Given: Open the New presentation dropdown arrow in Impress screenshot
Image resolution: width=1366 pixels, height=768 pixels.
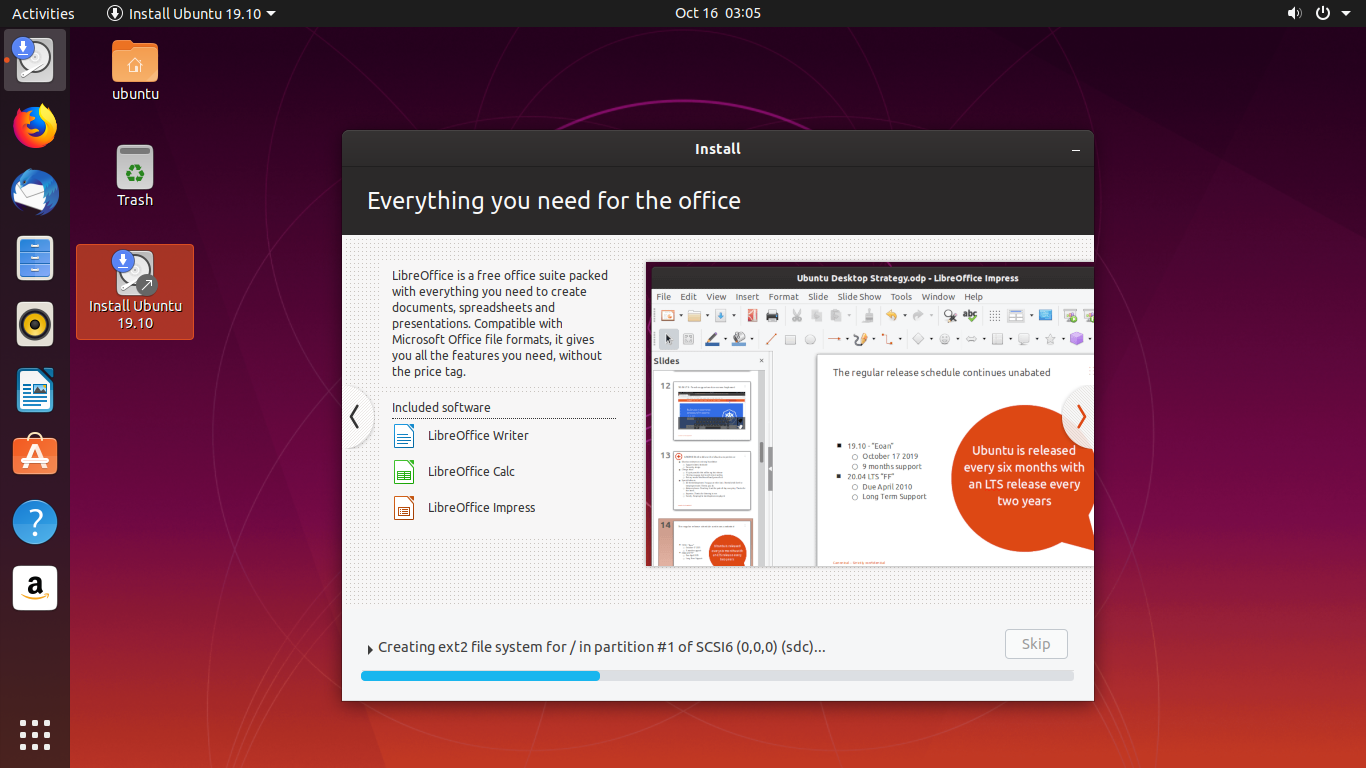Looking at the screenshot, I should click(x=681, y=316).
